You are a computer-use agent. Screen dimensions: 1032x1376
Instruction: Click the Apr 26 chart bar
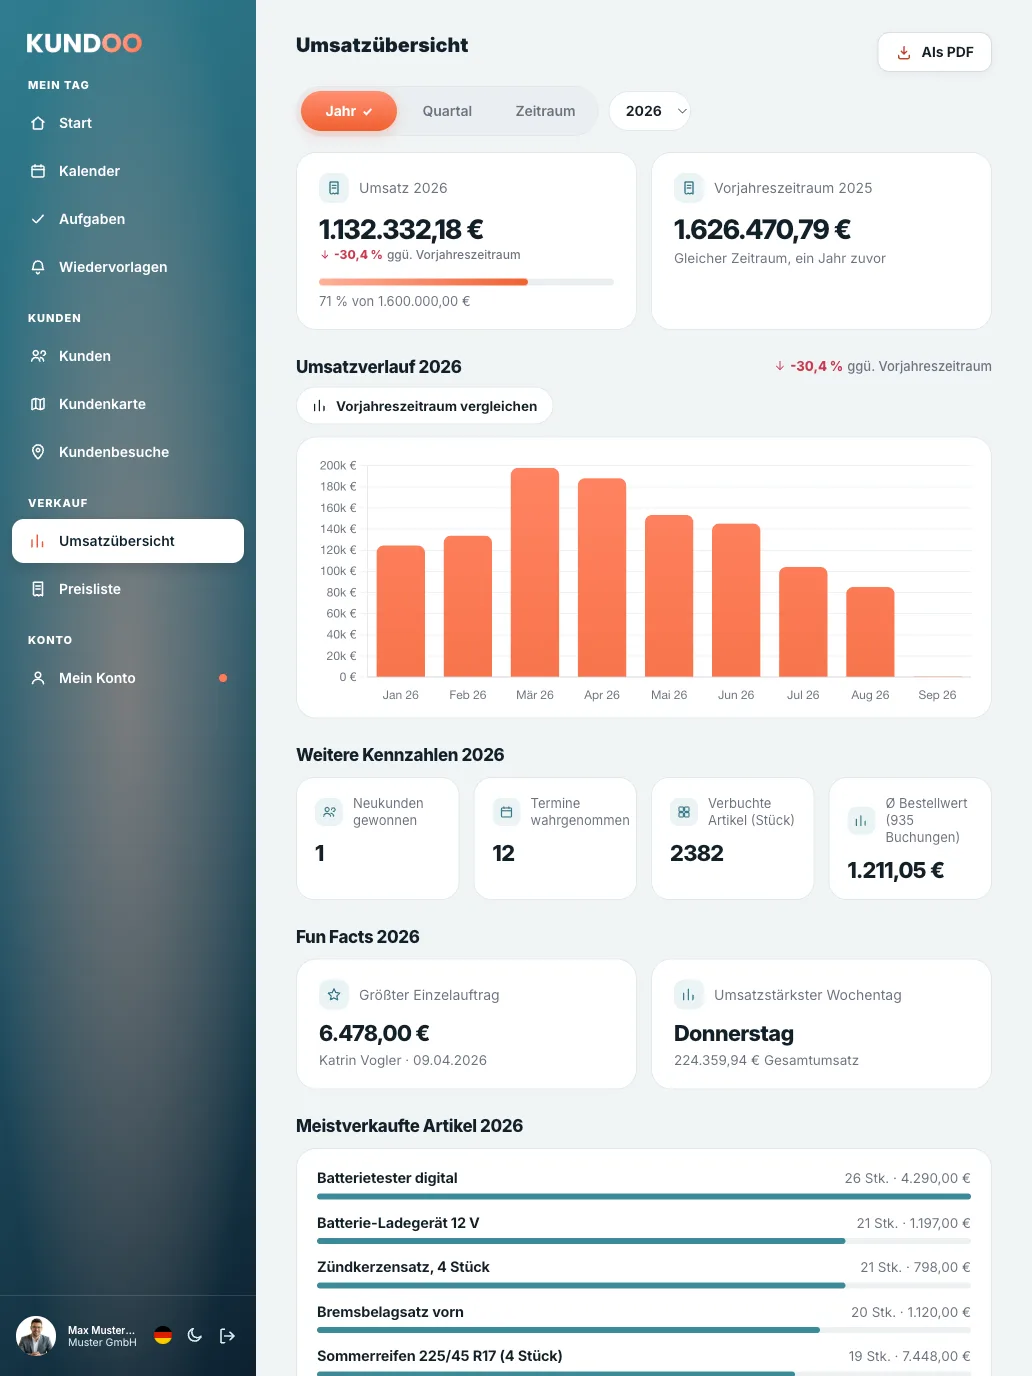click(602, 577)
